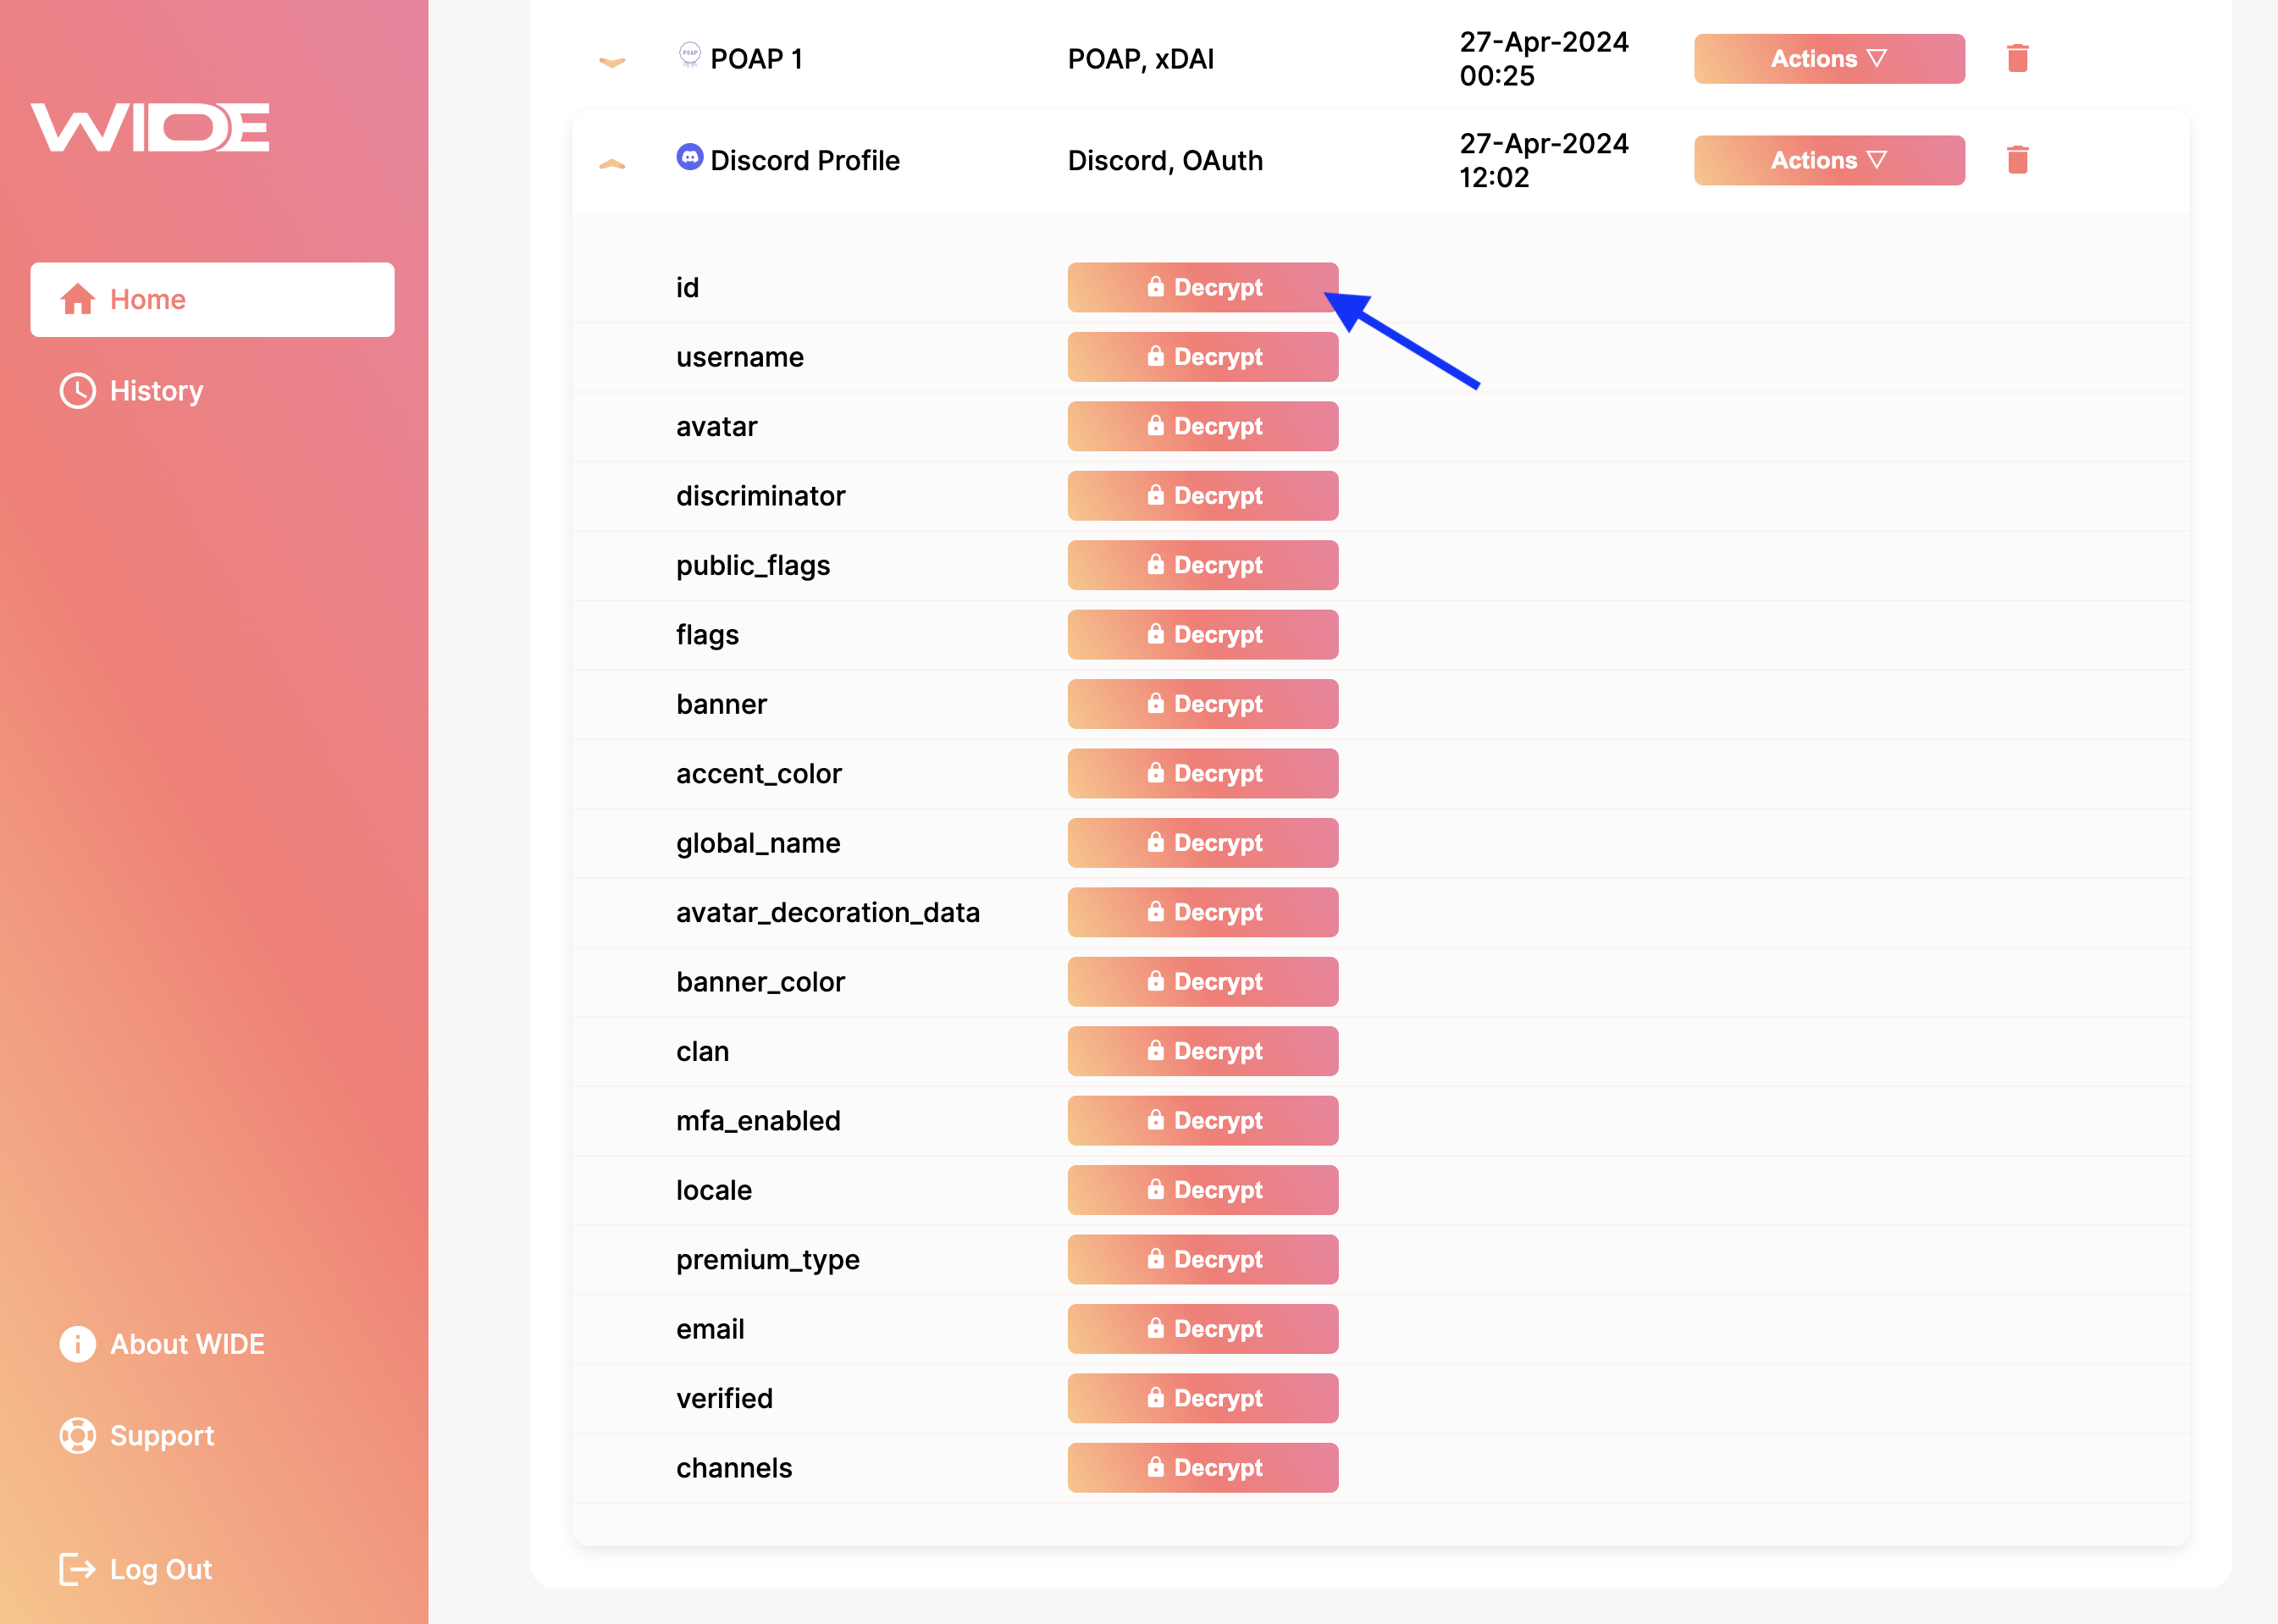
Task: Click the Home house icon
Action: (x=78, y=299)
